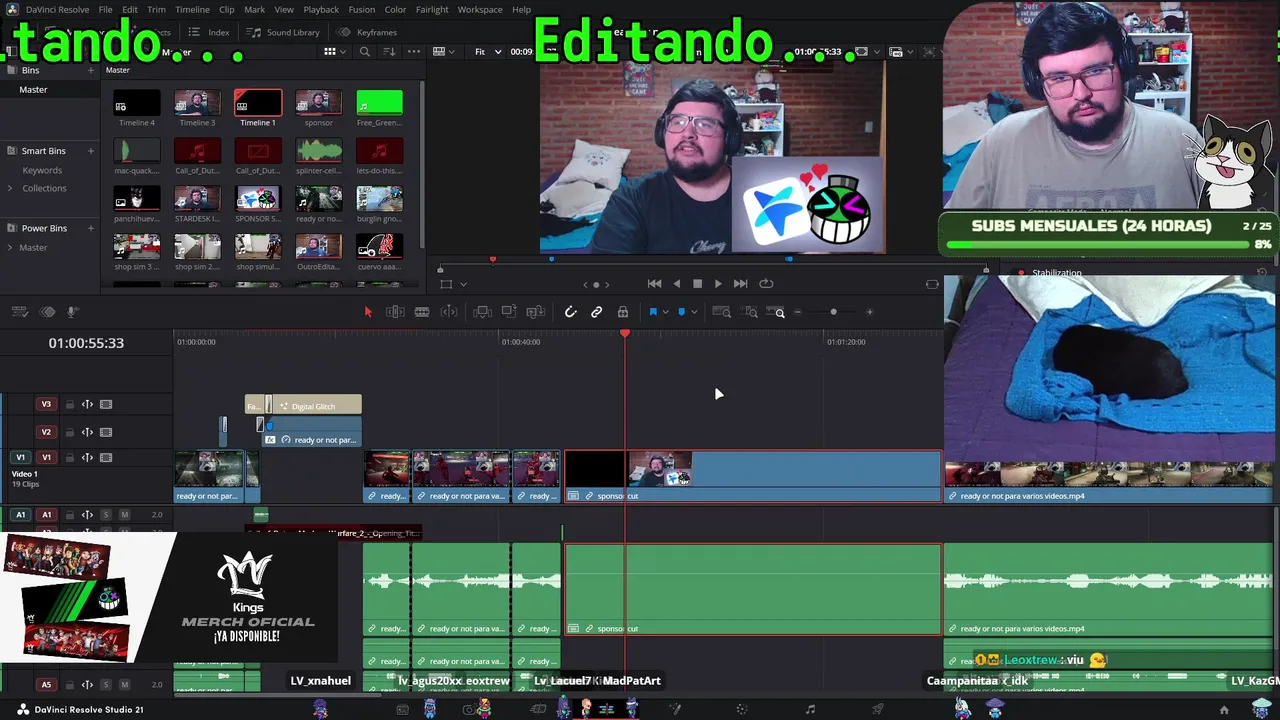The height and width of the screenshot is (720, 1280).
Task: Click the timeline playhead marker
Action: pyautogui.click(x=625, y=333)
